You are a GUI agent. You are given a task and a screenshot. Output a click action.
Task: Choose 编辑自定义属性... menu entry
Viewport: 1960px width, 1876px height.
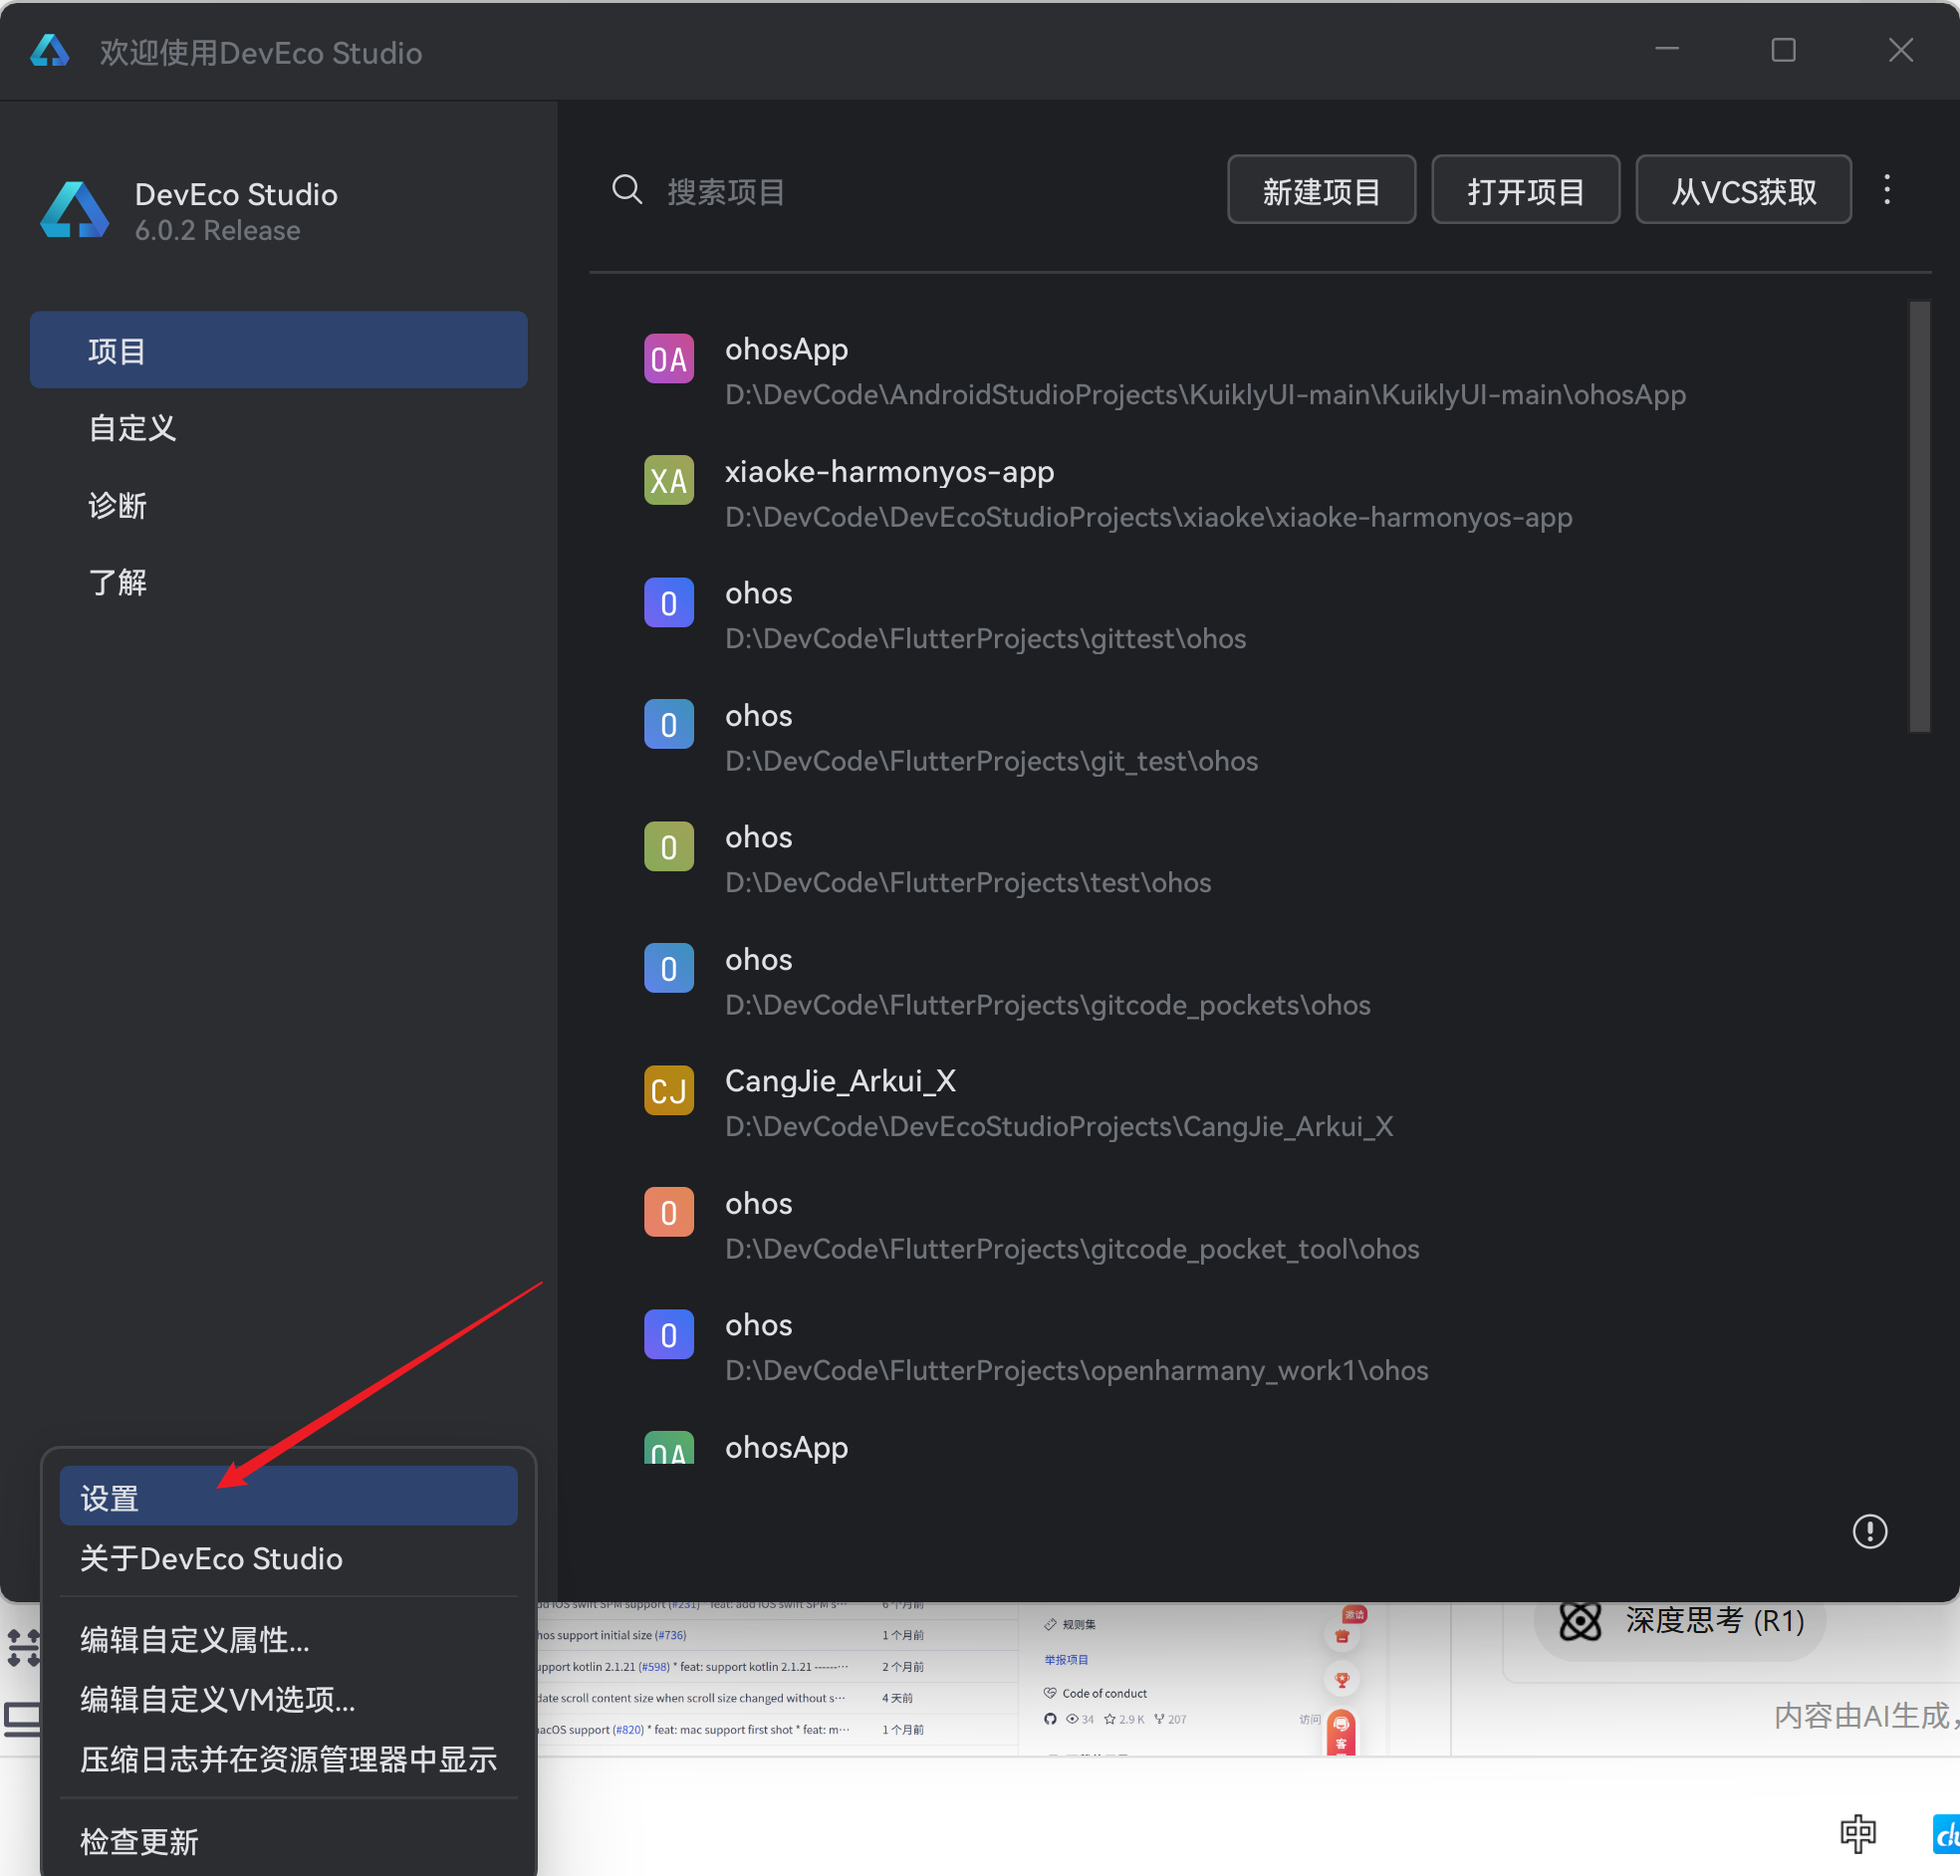pos(288,1639)
